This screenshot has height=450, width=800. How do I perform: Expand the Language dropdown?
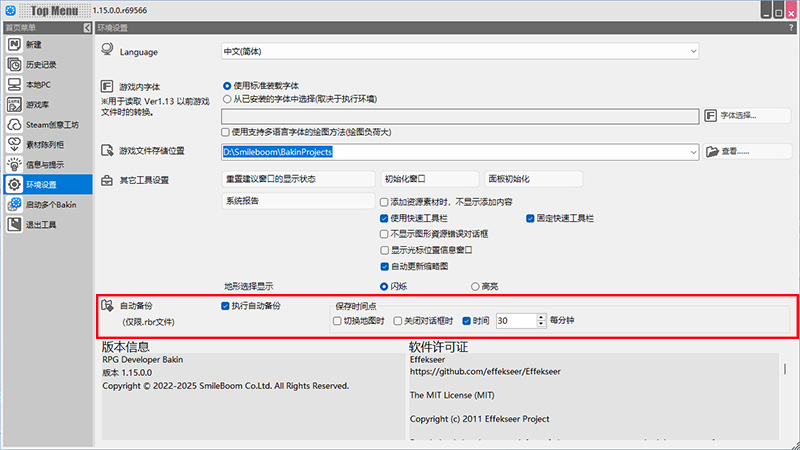click(x=691, y=51)
